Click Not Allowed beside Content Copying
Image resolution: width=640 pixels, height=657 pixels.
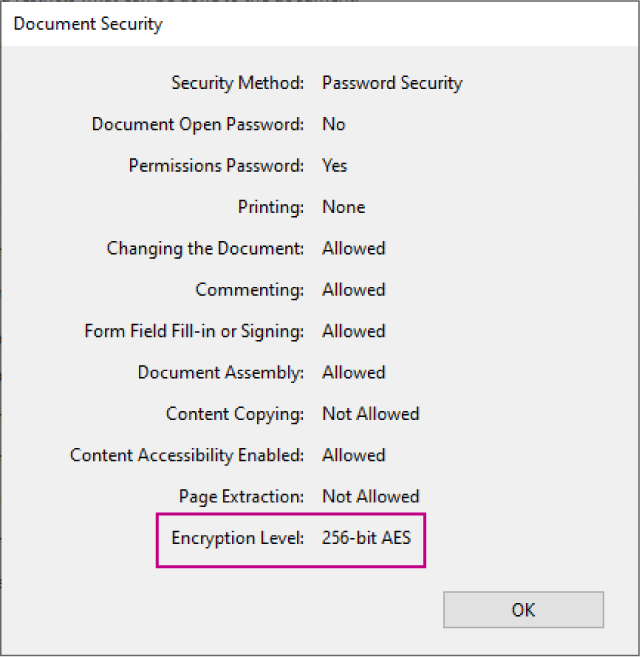click(371, 414)
